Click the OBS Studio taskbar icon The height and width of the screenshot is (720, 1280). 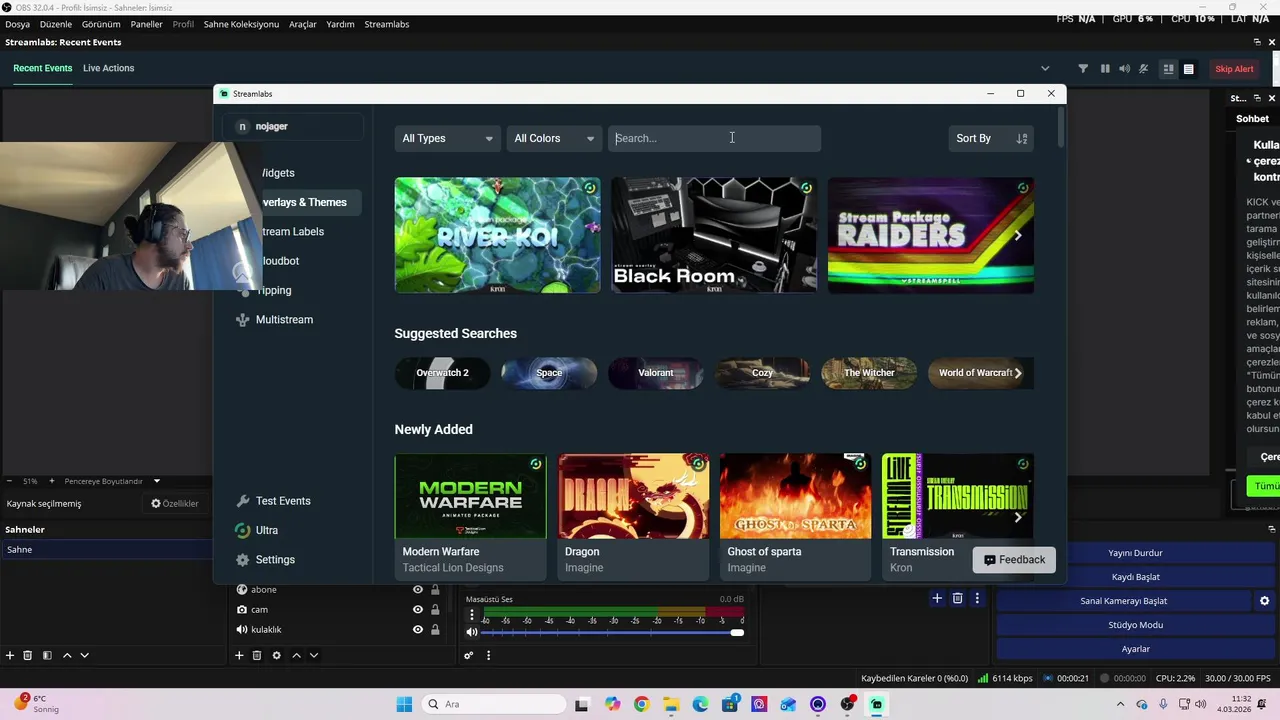[848, 704]
